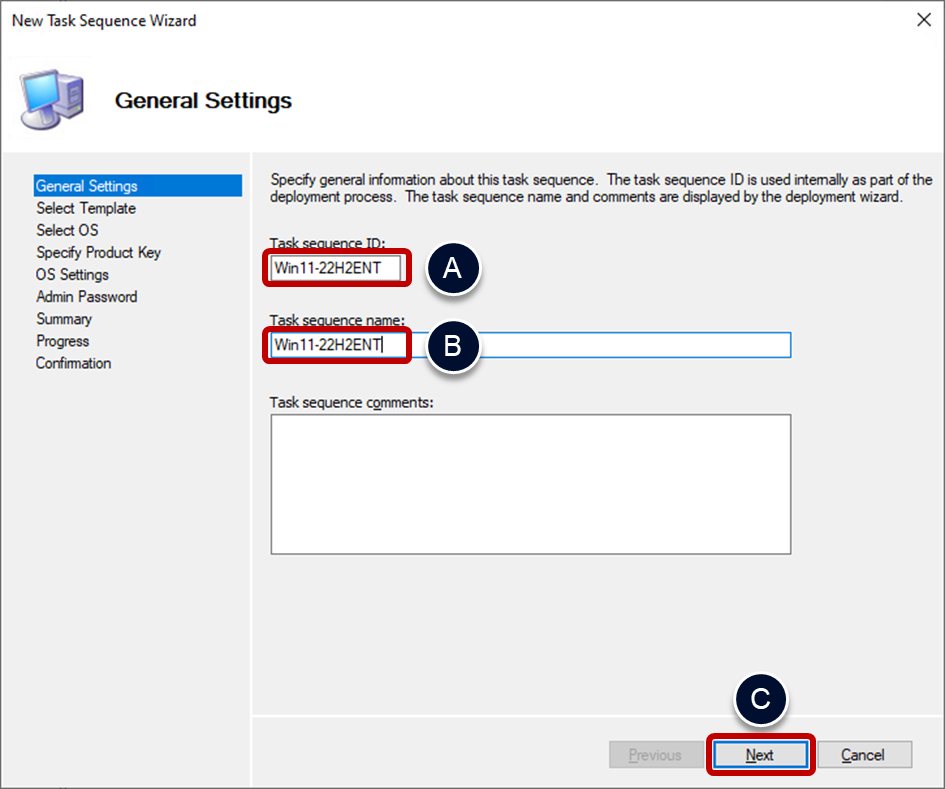
Task: Open the Select OS step
Action: coord(66,230)
